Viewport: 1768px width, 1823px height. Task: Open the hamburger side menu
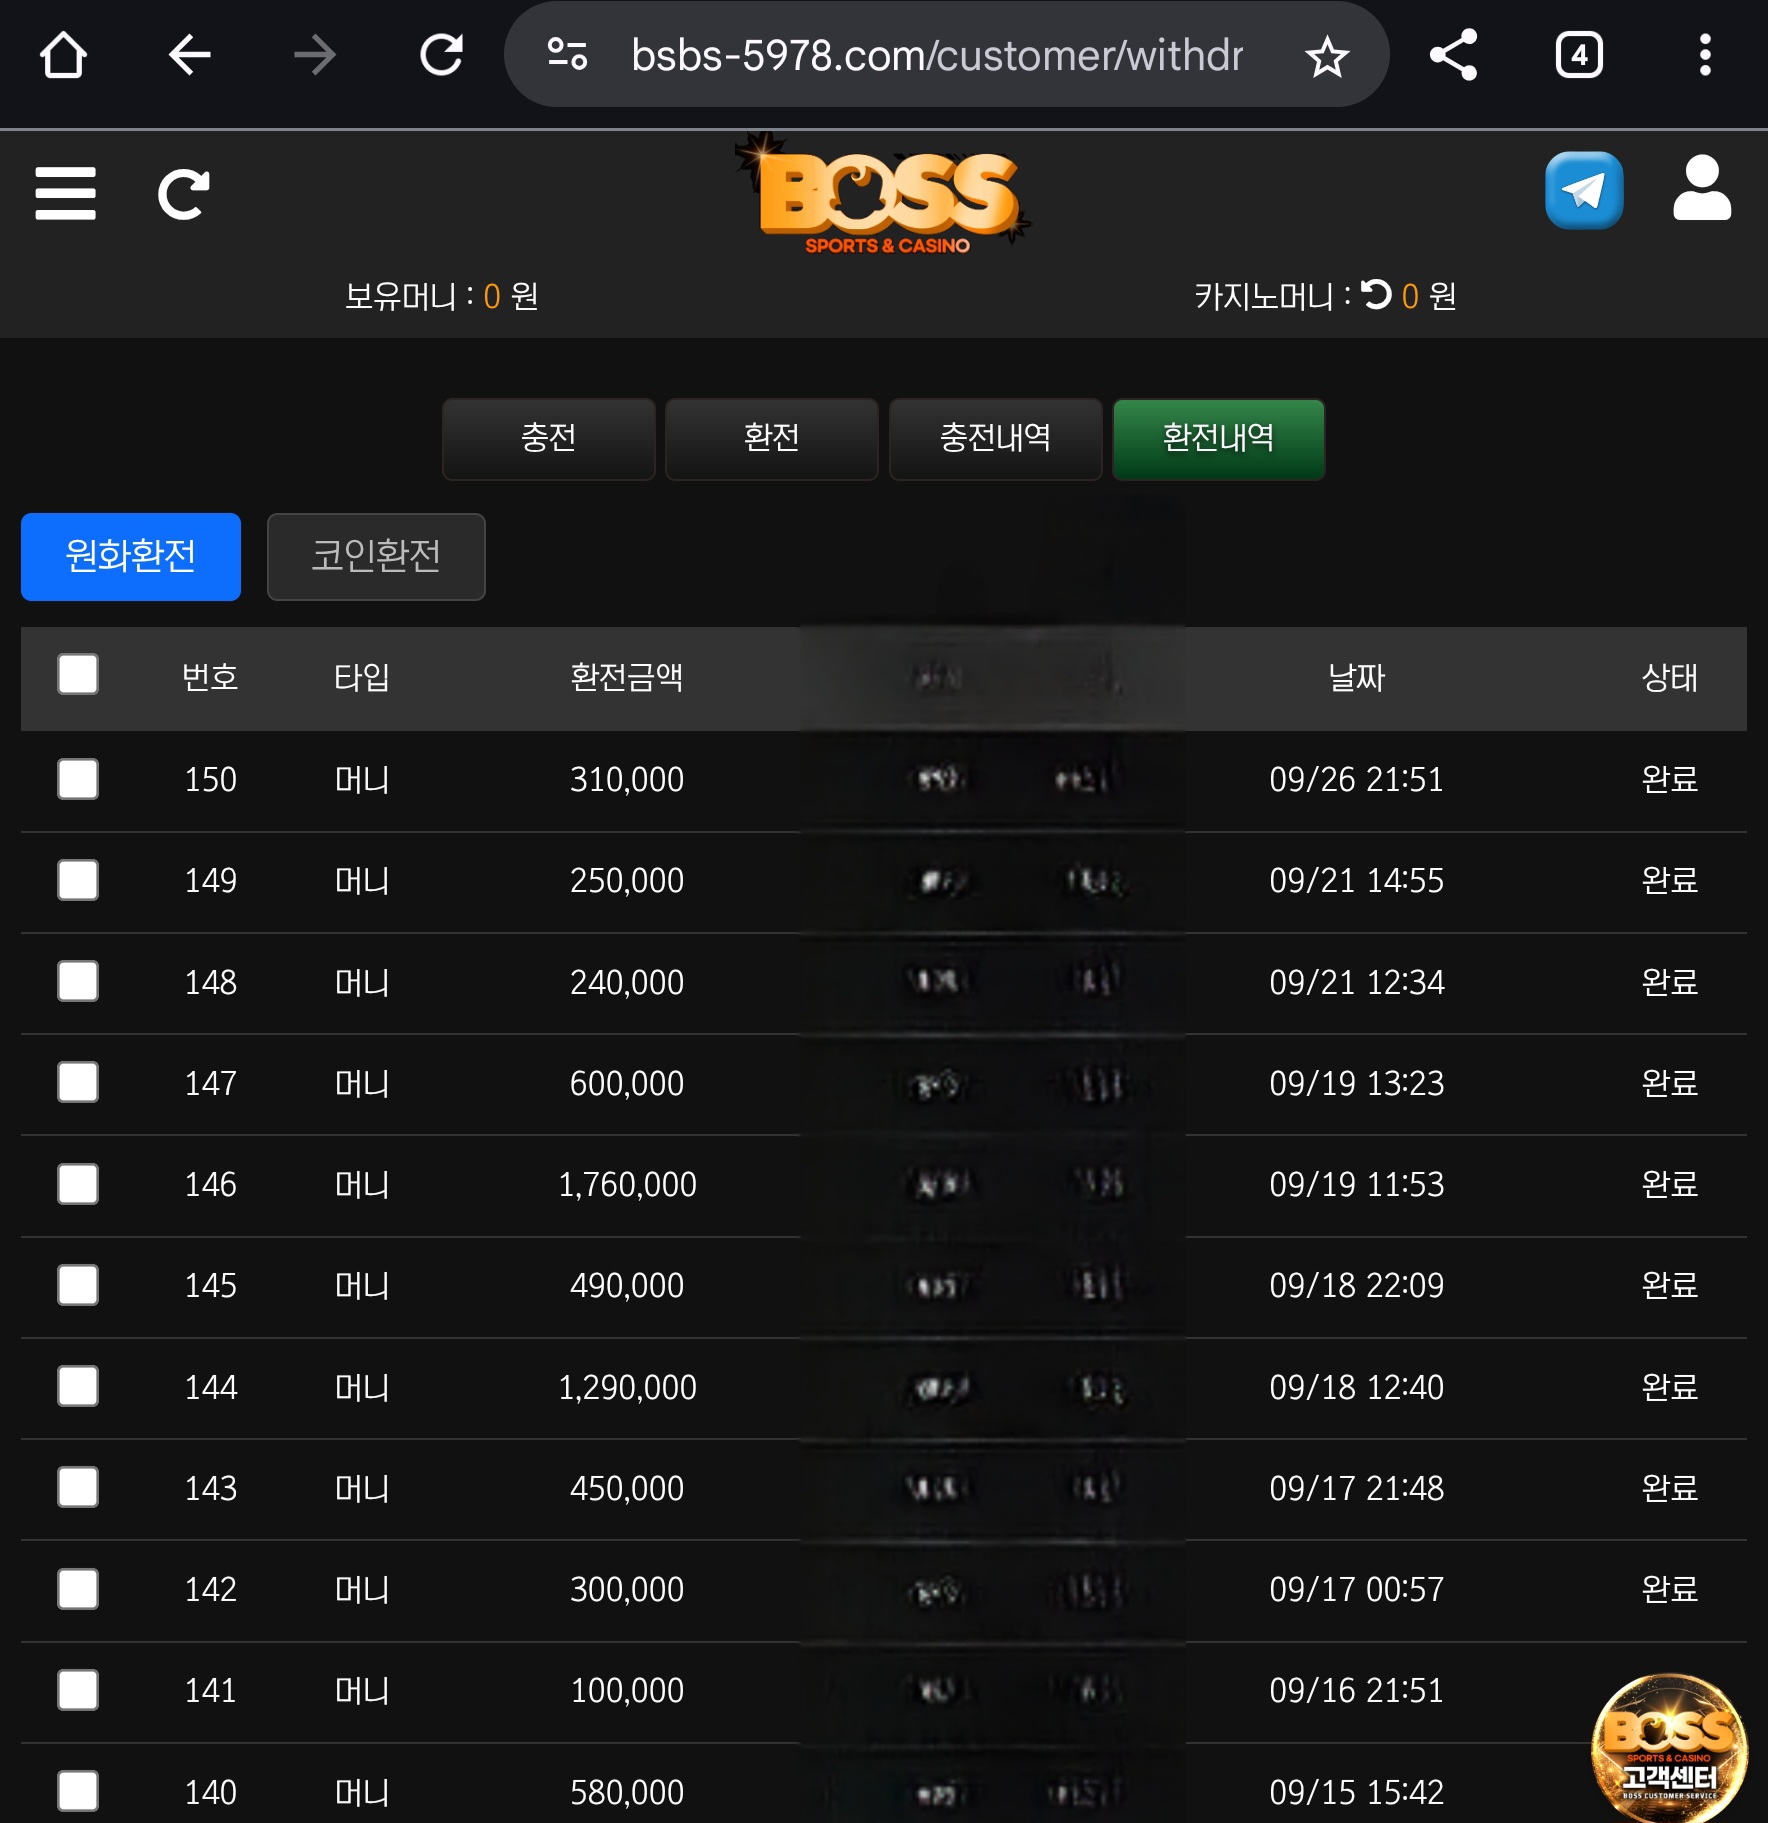[65, 193]
